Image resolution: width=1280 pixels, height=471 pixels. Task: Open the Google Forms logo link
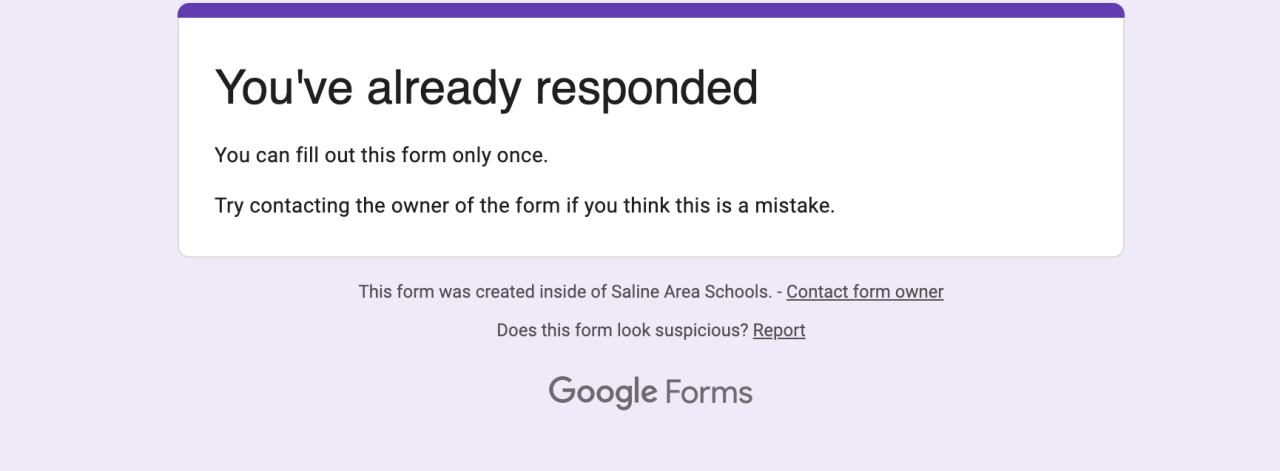[x=650, y=391]
